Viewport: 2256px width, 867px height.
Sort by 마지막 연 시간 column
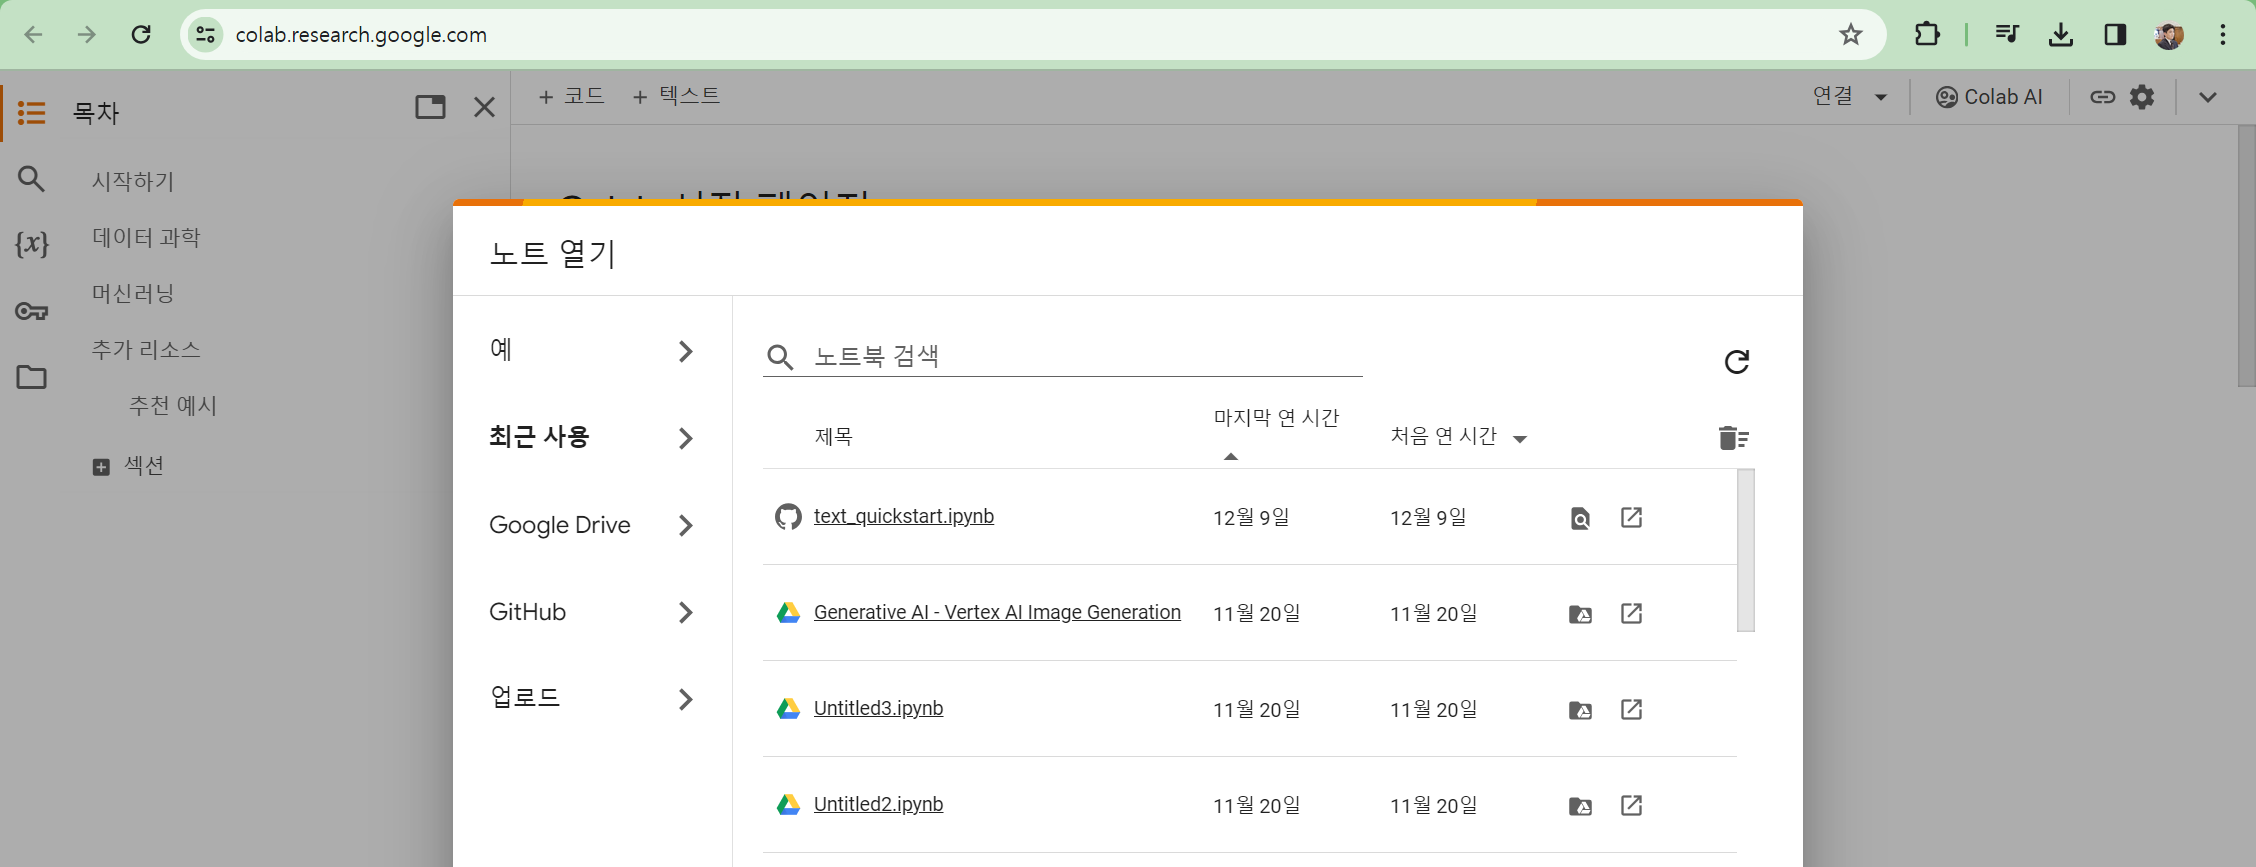click(1276, 419)
